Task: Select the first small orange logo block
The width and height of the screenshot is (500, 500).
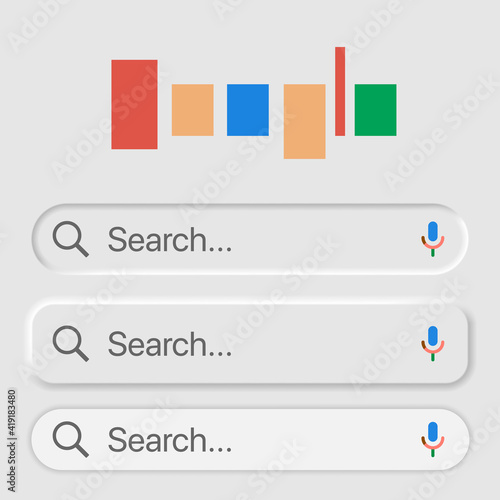Action: click(x=193, y=110)
